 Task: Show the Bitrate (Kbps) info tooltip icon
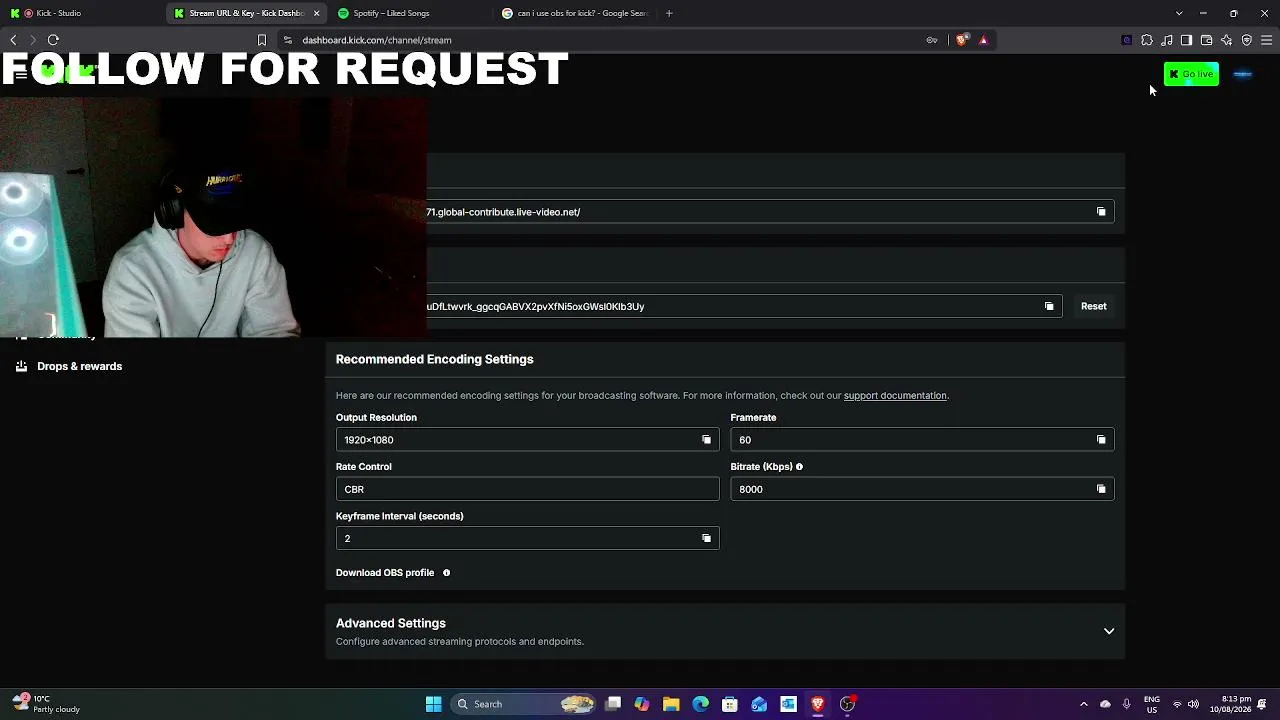point(799,467)
